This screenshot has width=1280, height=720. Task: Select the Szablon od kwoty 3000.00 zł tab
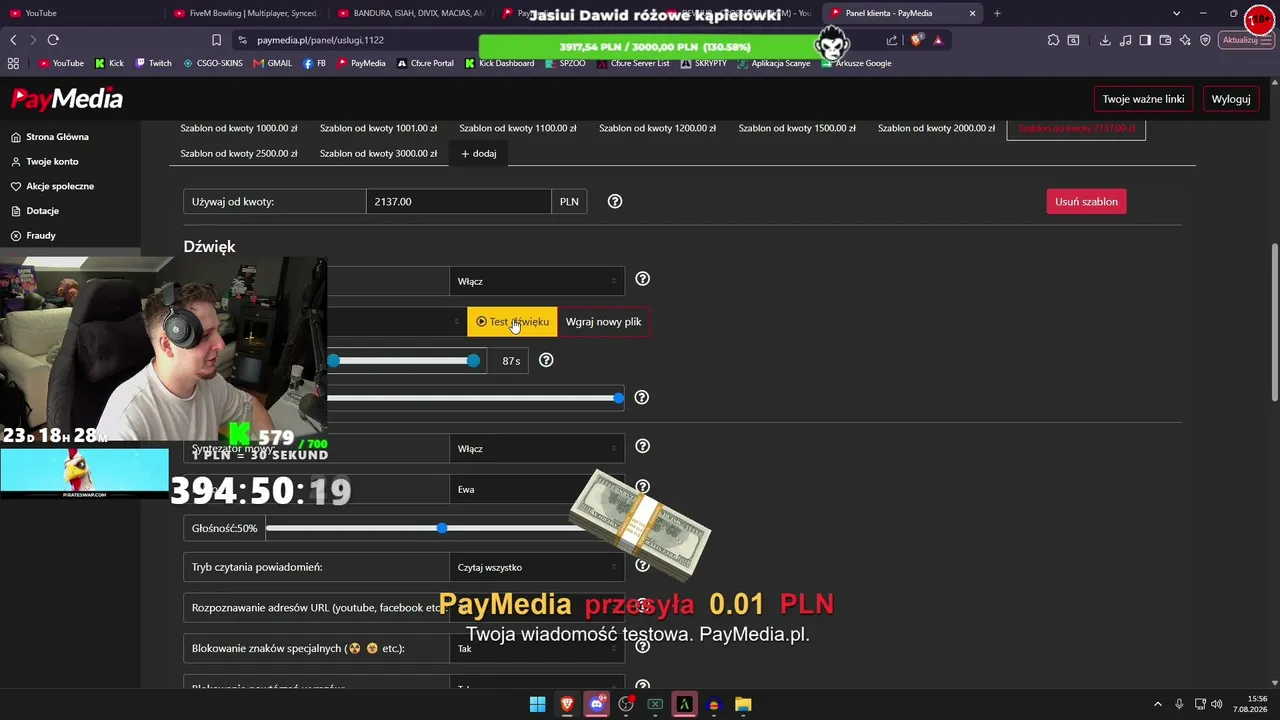tap(378, 153)
